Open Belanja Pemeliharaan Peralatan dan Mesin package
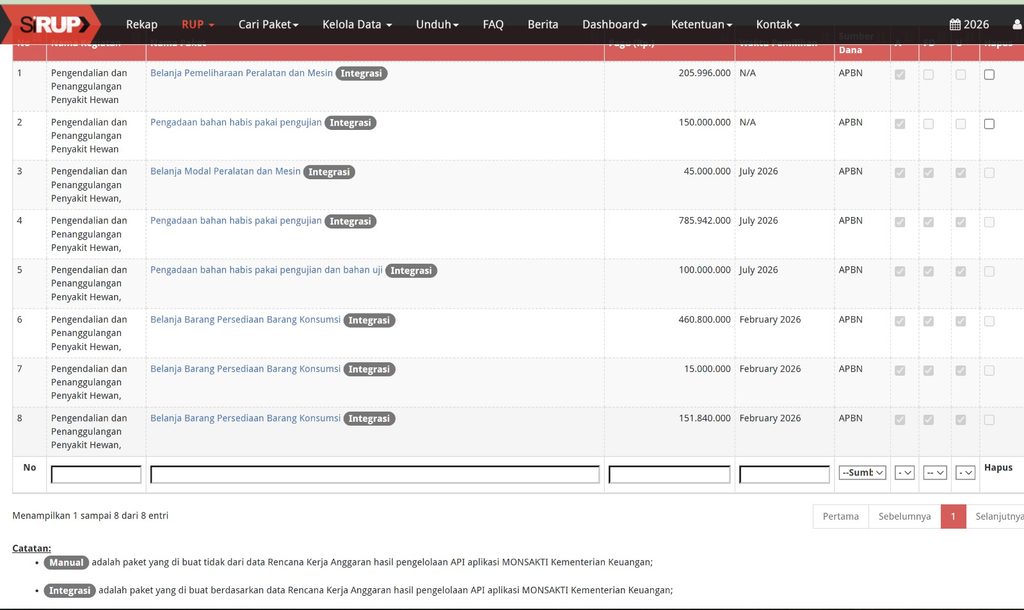 [x=242, y=73]
